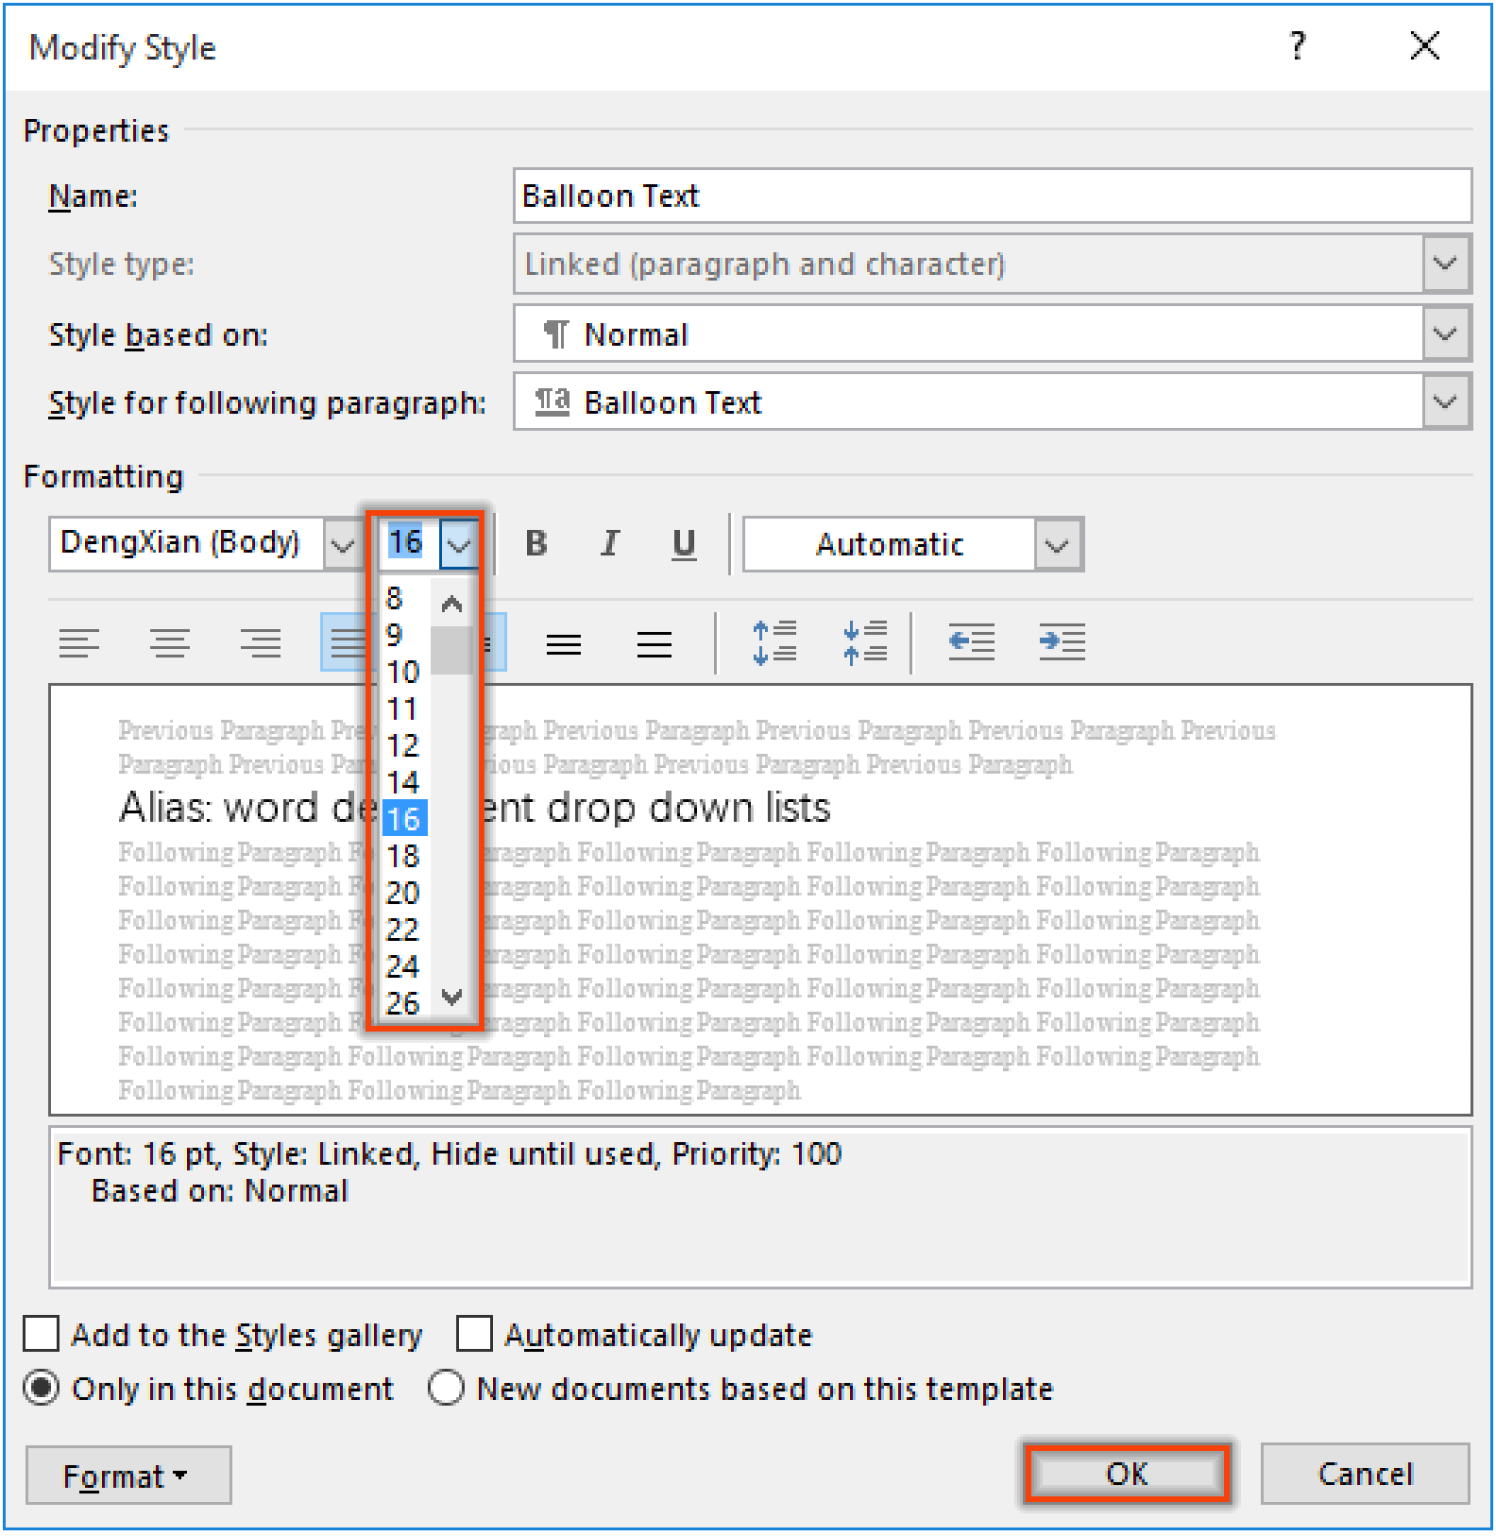Image resolution: width=1496 pixels, height=1536 pixels.
Task: Increase spacing before paragraph
Action: [x=775, y=642]
